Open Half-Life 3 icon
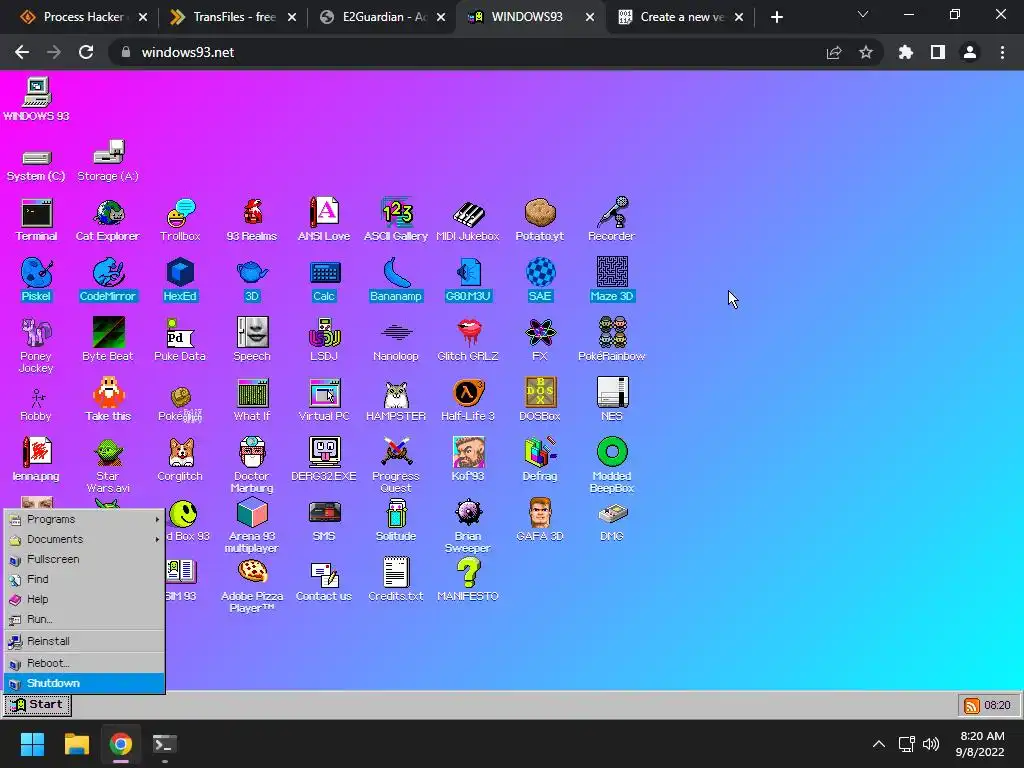 (x=468, y=400)
